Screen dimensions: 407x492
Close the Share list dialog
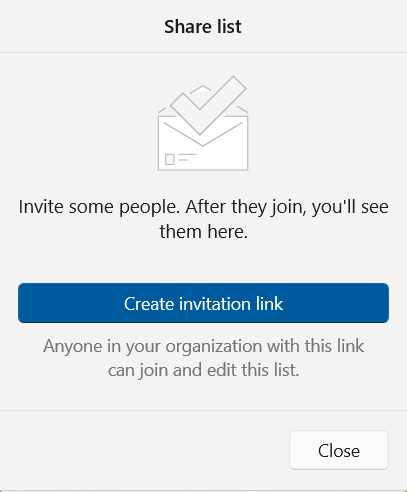[x=339, y=450]
